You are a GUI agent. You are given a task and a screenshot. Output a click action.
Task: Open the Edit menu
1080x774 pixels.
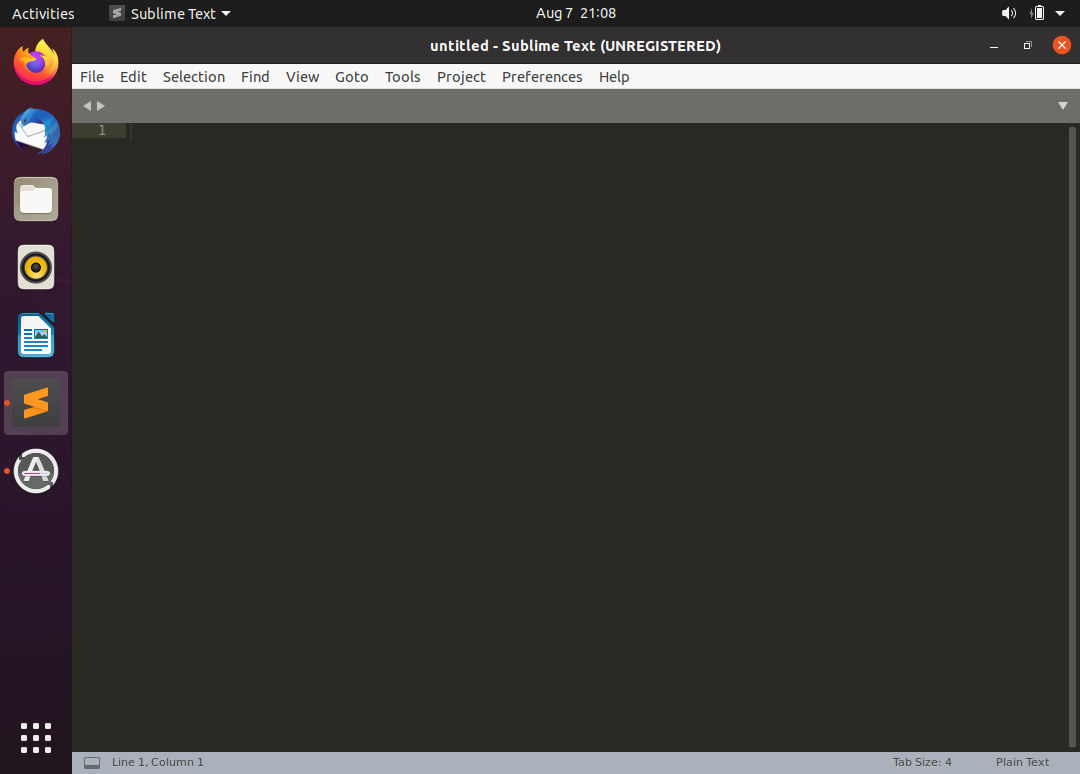(133, 76)
